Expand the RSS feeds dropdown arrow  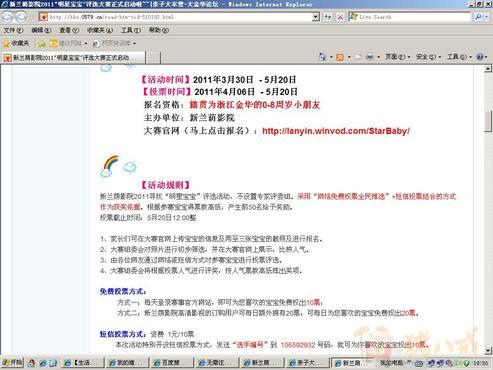pyautogui.click(x=349, y=57)
